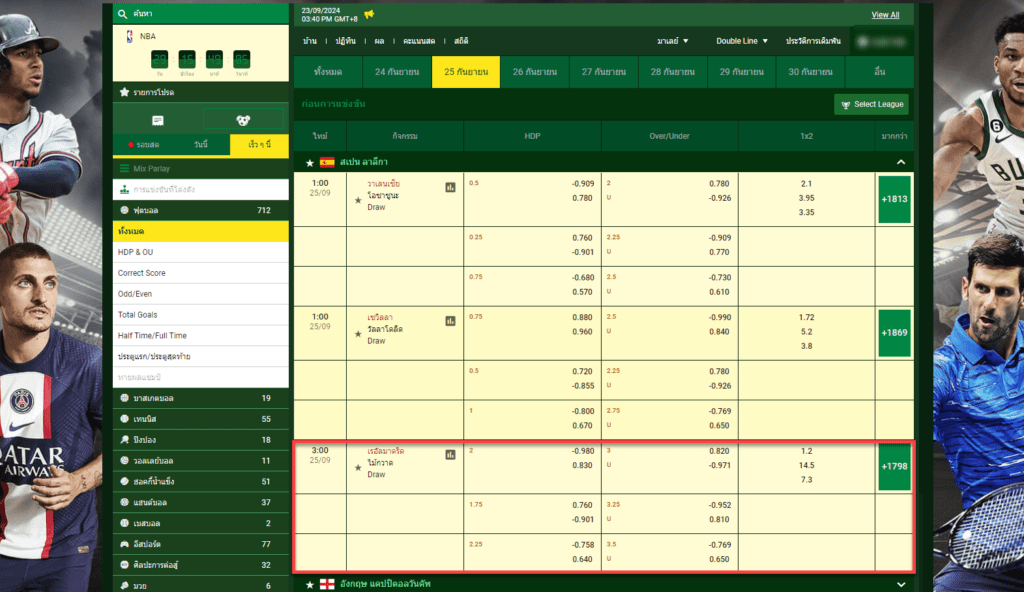Open the ประวัติการเดิมพัน bet history link
Image resolution: width=1024 pixels, height=592 pixels.
(x=813, y=41)
